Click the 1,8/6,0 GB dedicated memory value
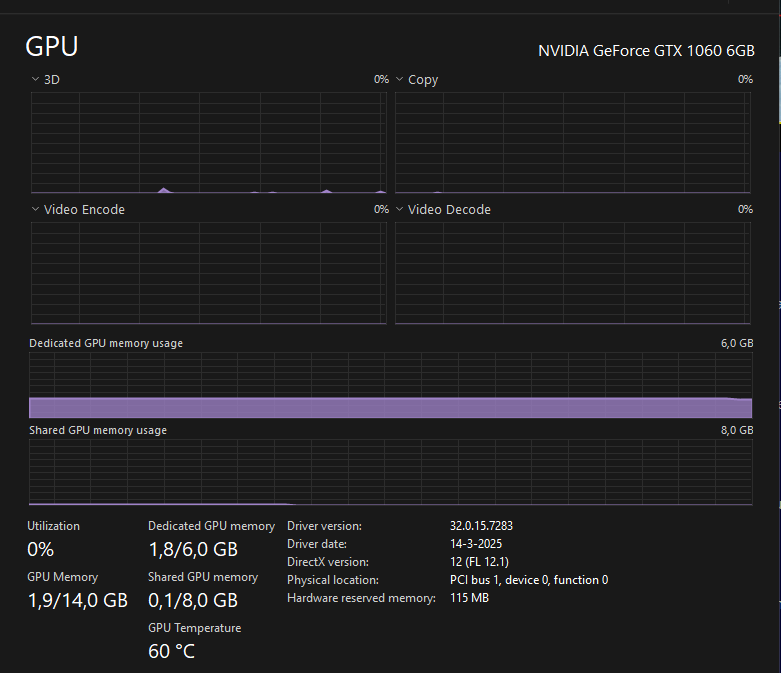The image size is (781, 673). click(193, 549)
